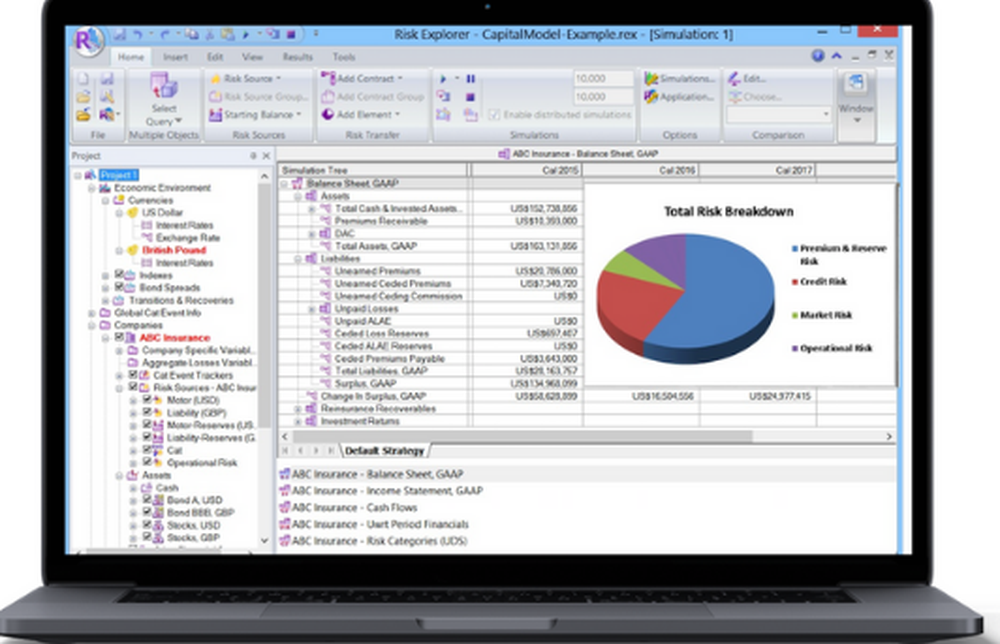The image size is (1000, 644).
Task: Open the View ribbon tab
Action: click(253, 57)
